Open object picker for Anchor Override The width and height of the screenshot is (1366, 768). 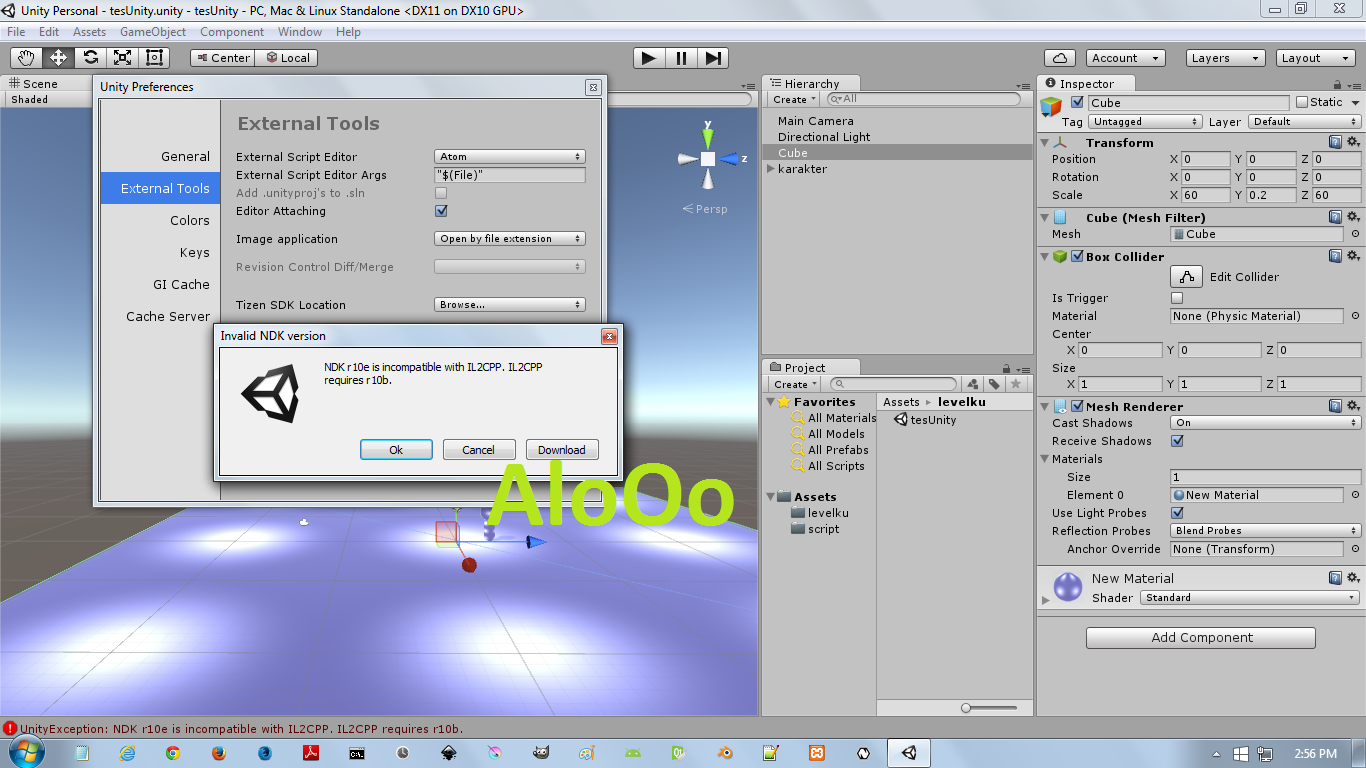(x=1355, y=549)
